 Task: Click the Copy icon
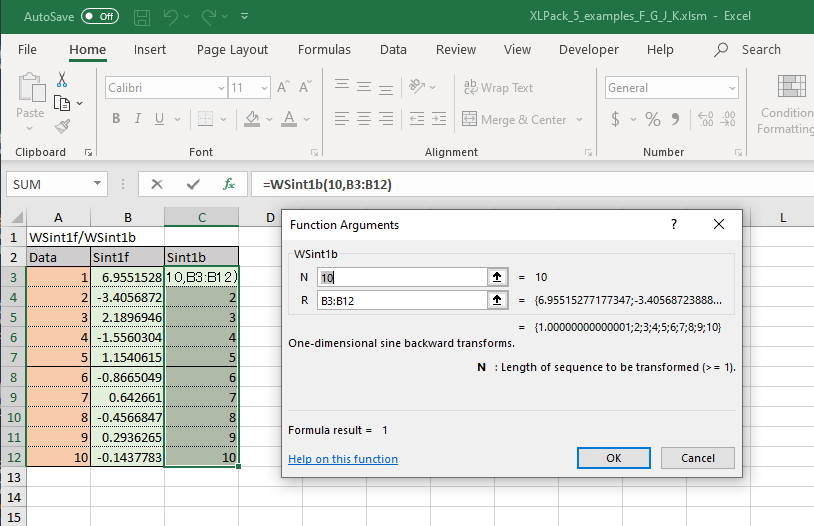point(62,103)
